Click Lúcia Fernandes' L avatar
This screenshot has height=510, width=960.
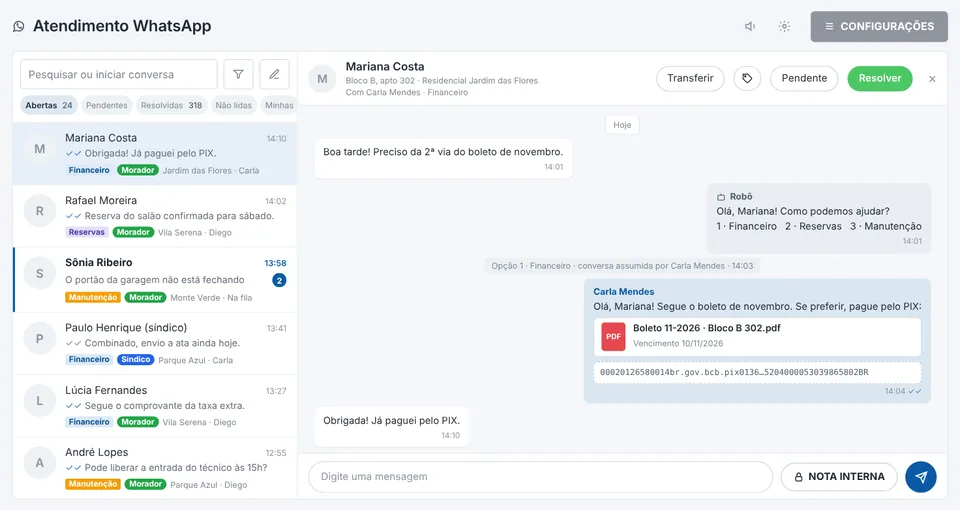tap(40, 401)
